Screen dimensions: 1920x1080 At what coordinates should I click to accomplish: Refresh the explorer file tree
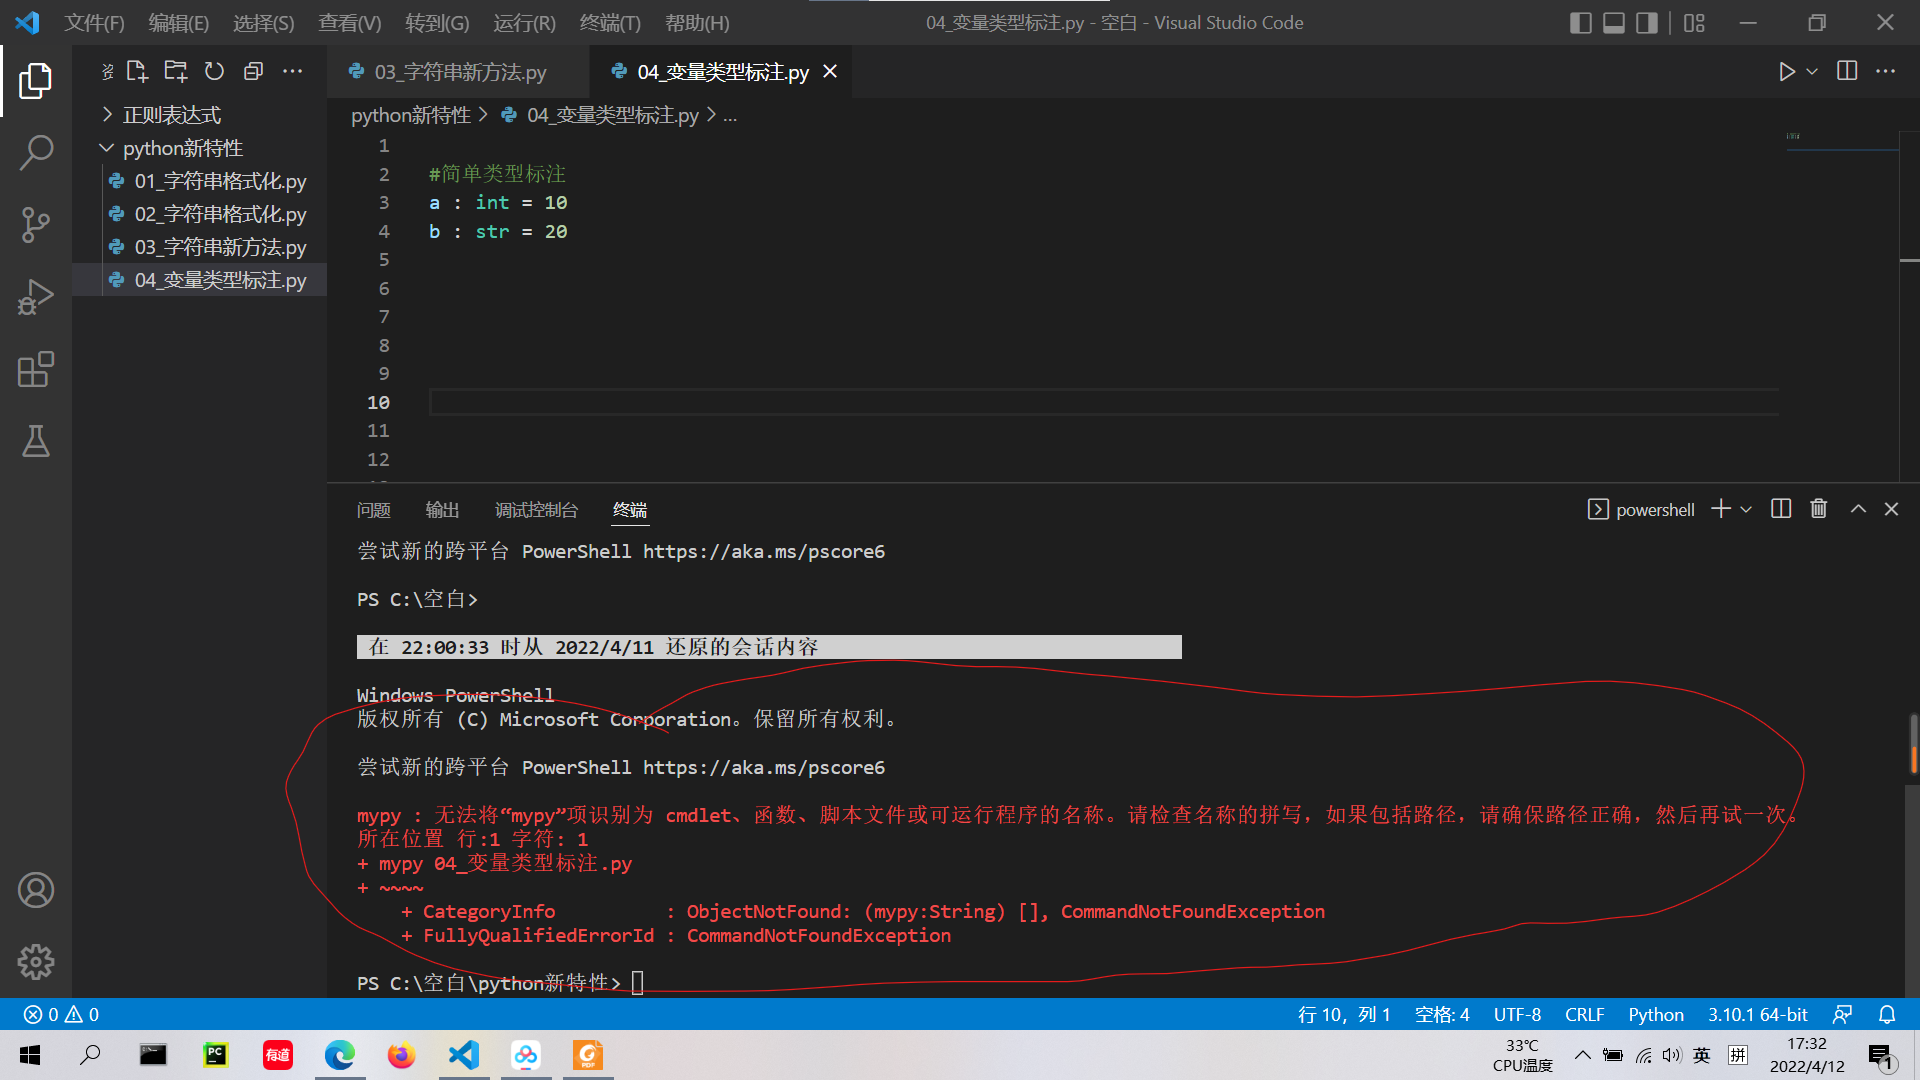(x=214, y=71)
